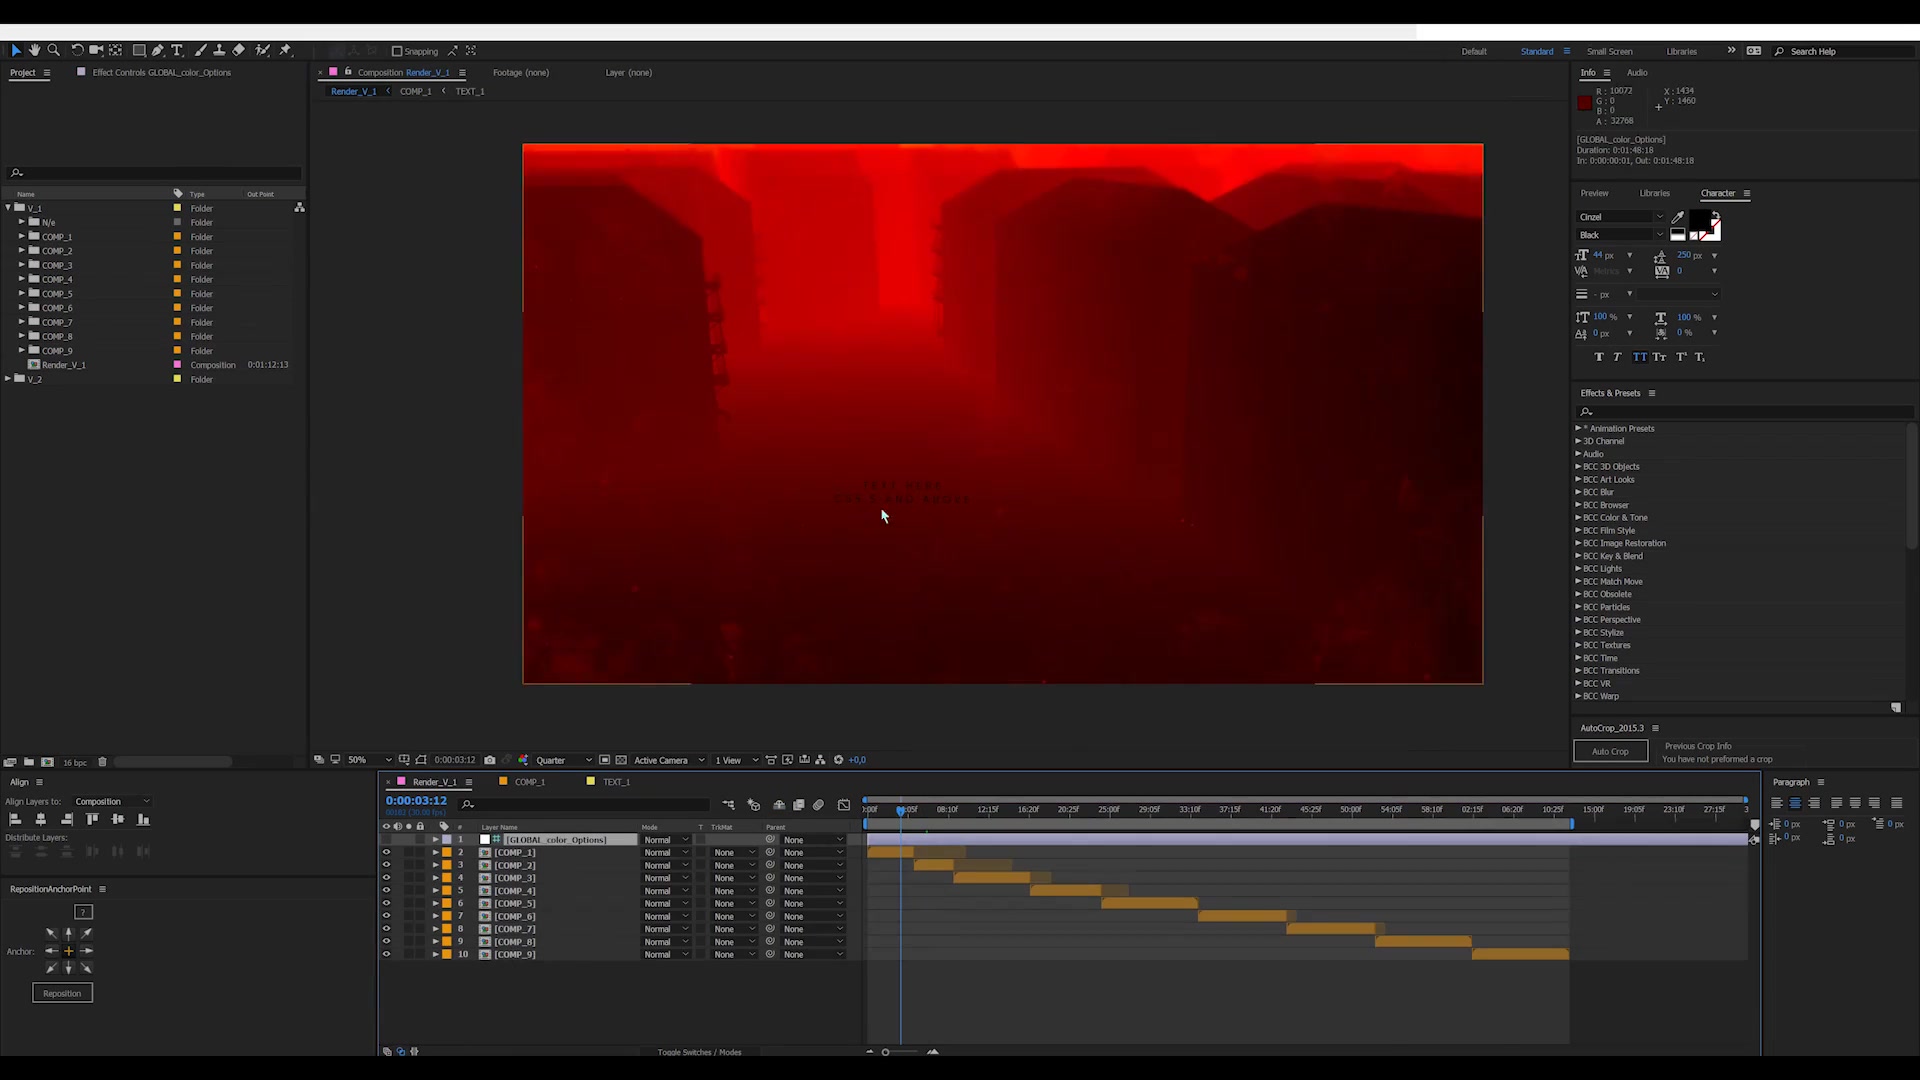Image resolution: width=1920 pixels, height=1080 pixels.
Task: Switch to the Audio panel tab
Action: click(x=1637, y=72)
